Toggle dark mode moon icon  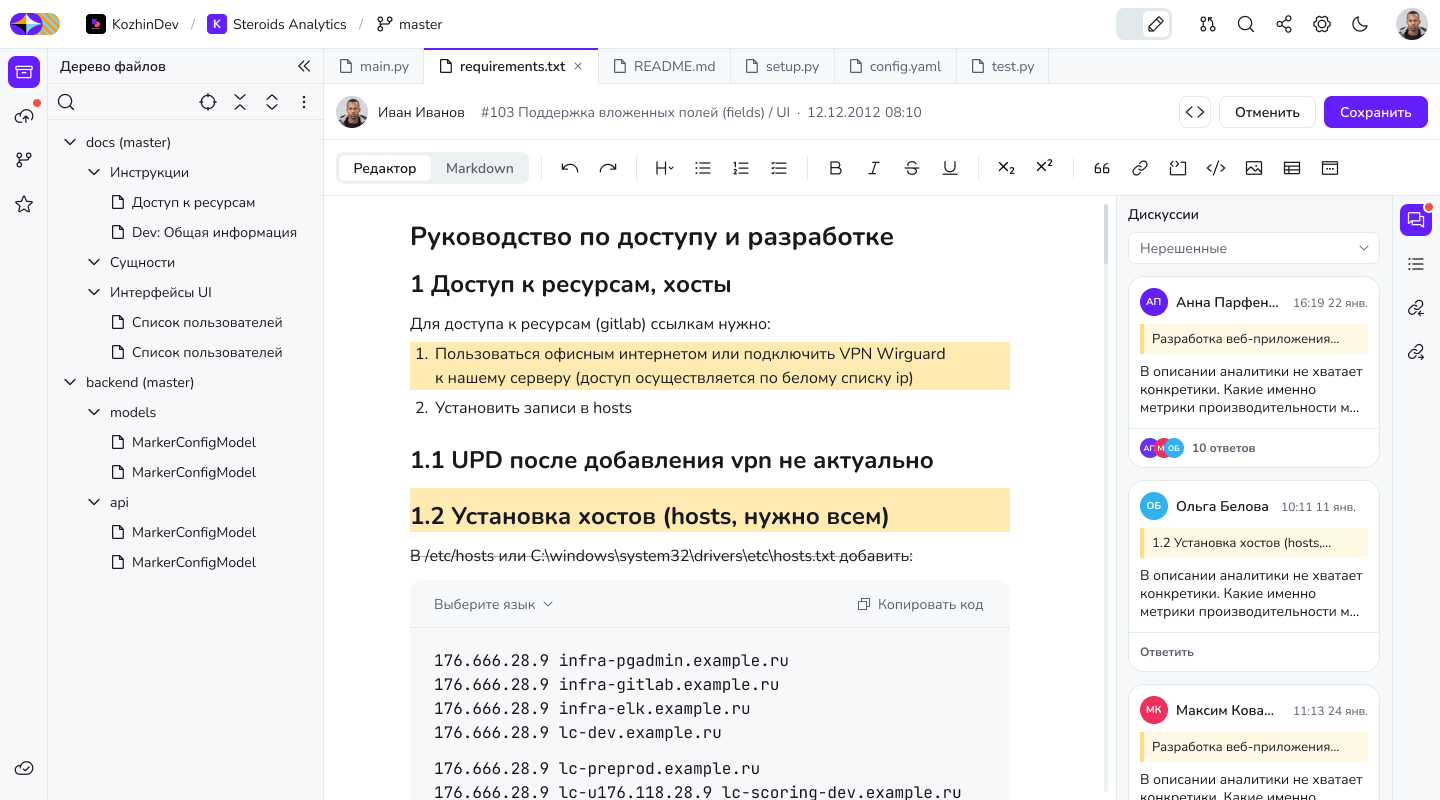click(x=1360, y=24)
